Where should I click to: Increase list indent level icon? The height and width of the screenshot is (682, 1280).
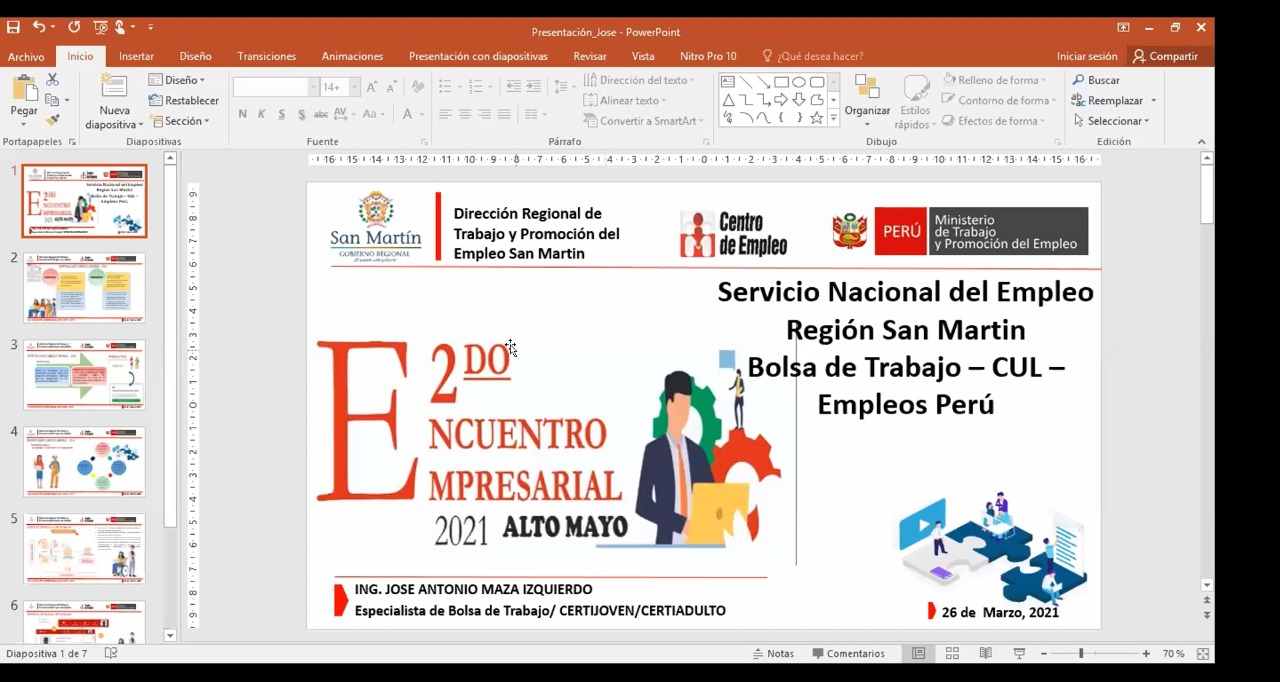pos(533,87)
